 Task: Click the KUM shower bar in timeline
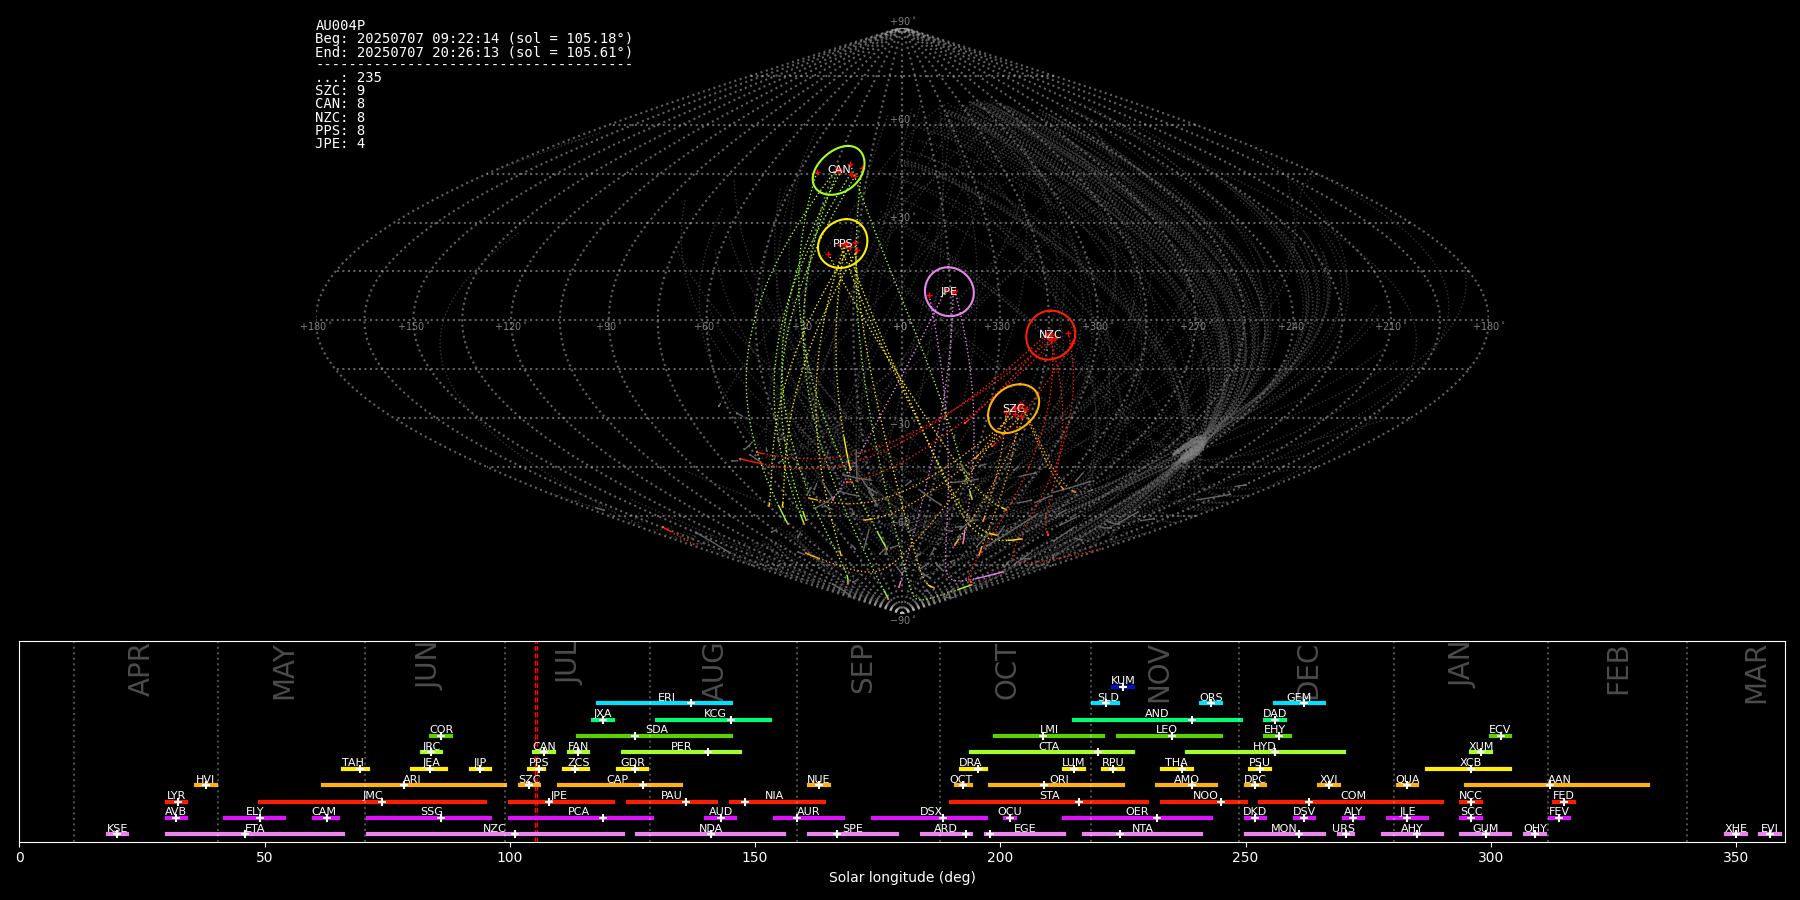click(1123, 687)
